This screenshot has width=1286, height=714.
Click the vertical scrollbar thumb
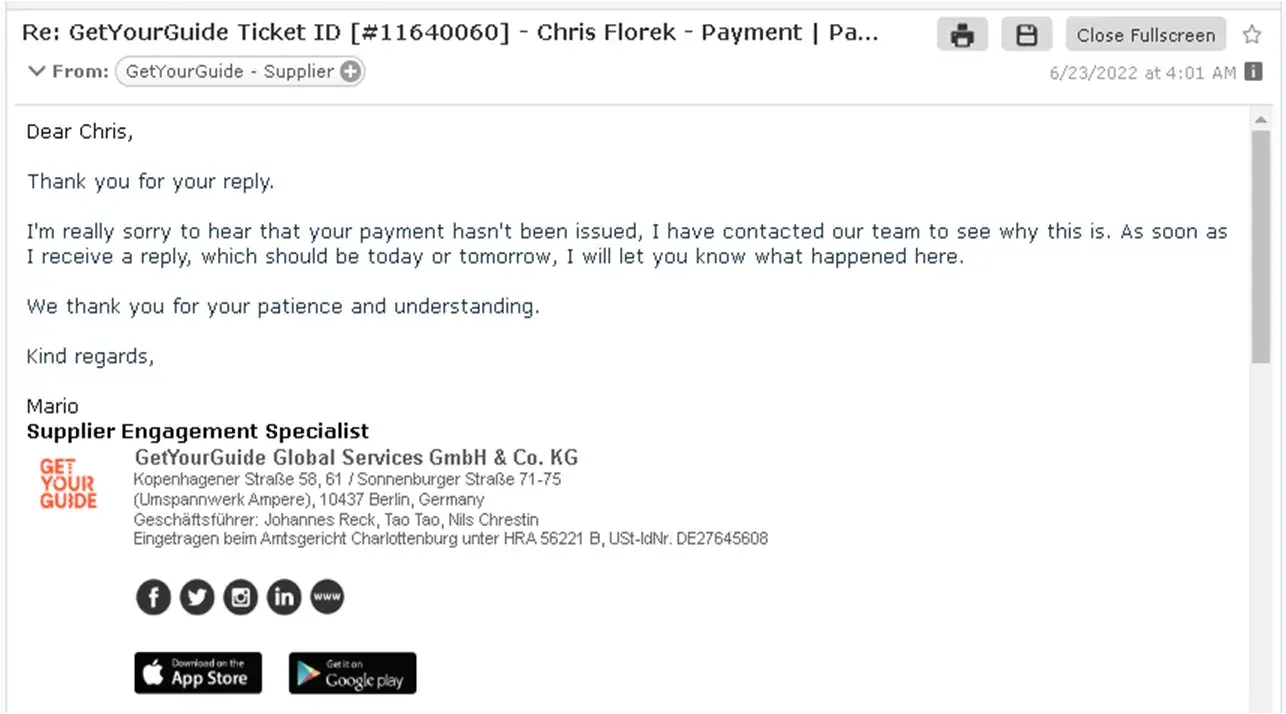click(x=1260, y=245)
